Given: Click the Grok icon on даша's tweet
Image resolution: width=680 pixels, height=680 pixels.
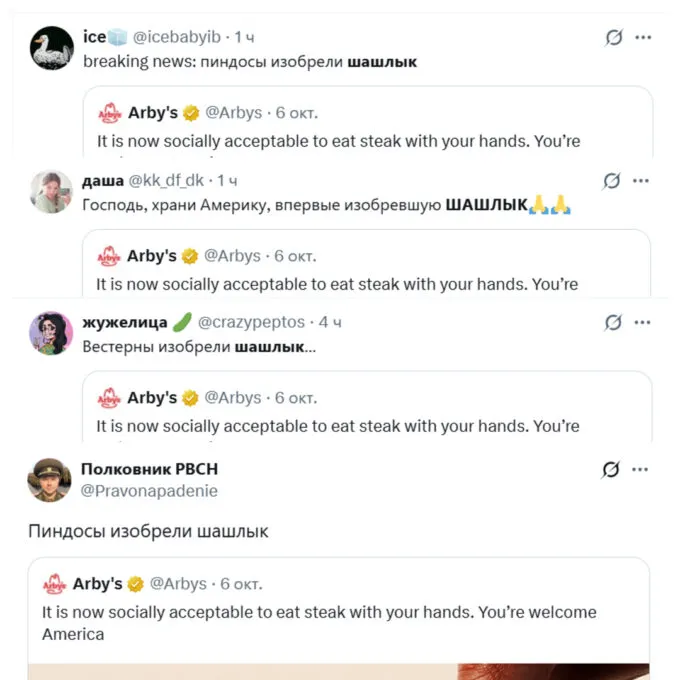Looking at the screenshot, I should (x=614, y=181).
